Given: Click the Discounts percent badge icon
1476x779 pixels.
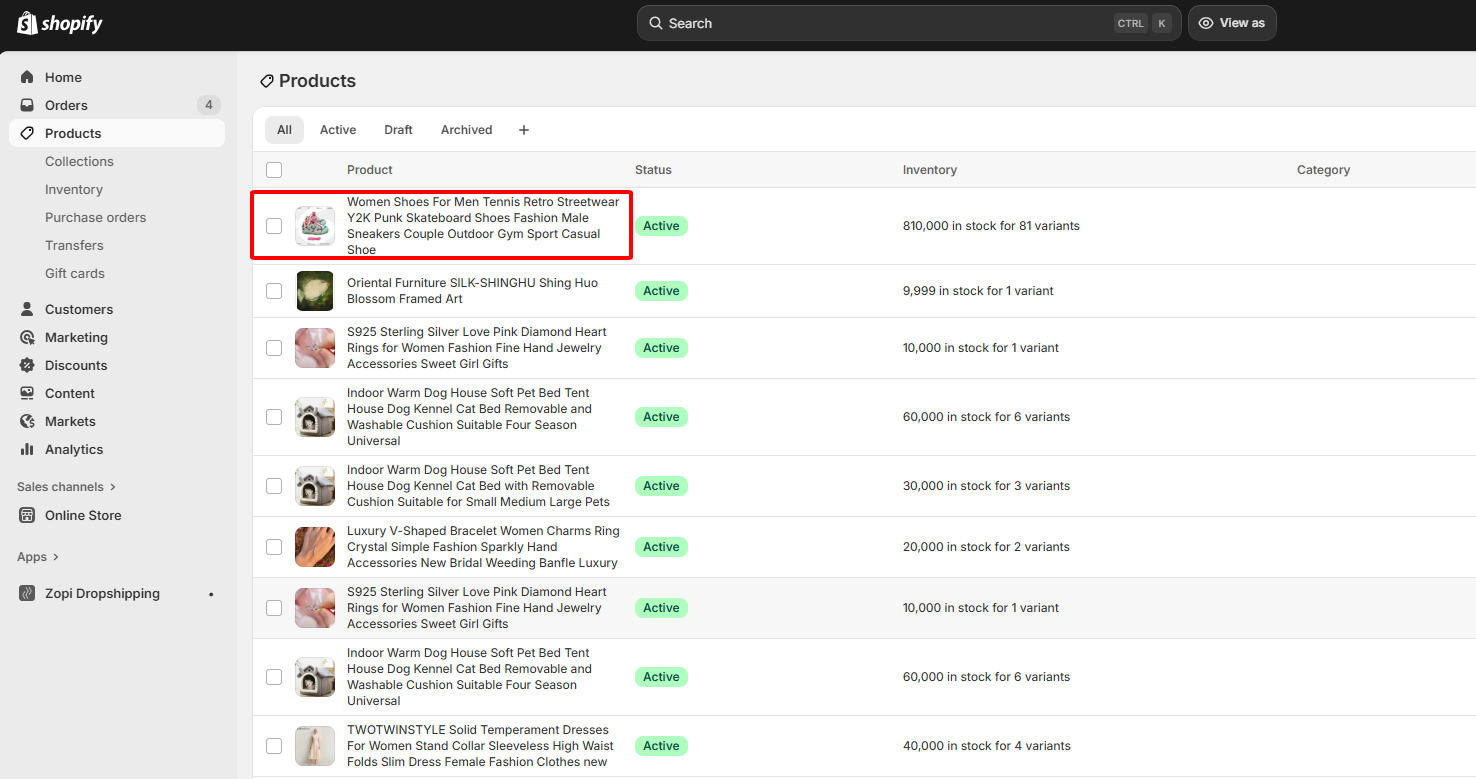Looking at the screenshot, I should tap(27, 365).
